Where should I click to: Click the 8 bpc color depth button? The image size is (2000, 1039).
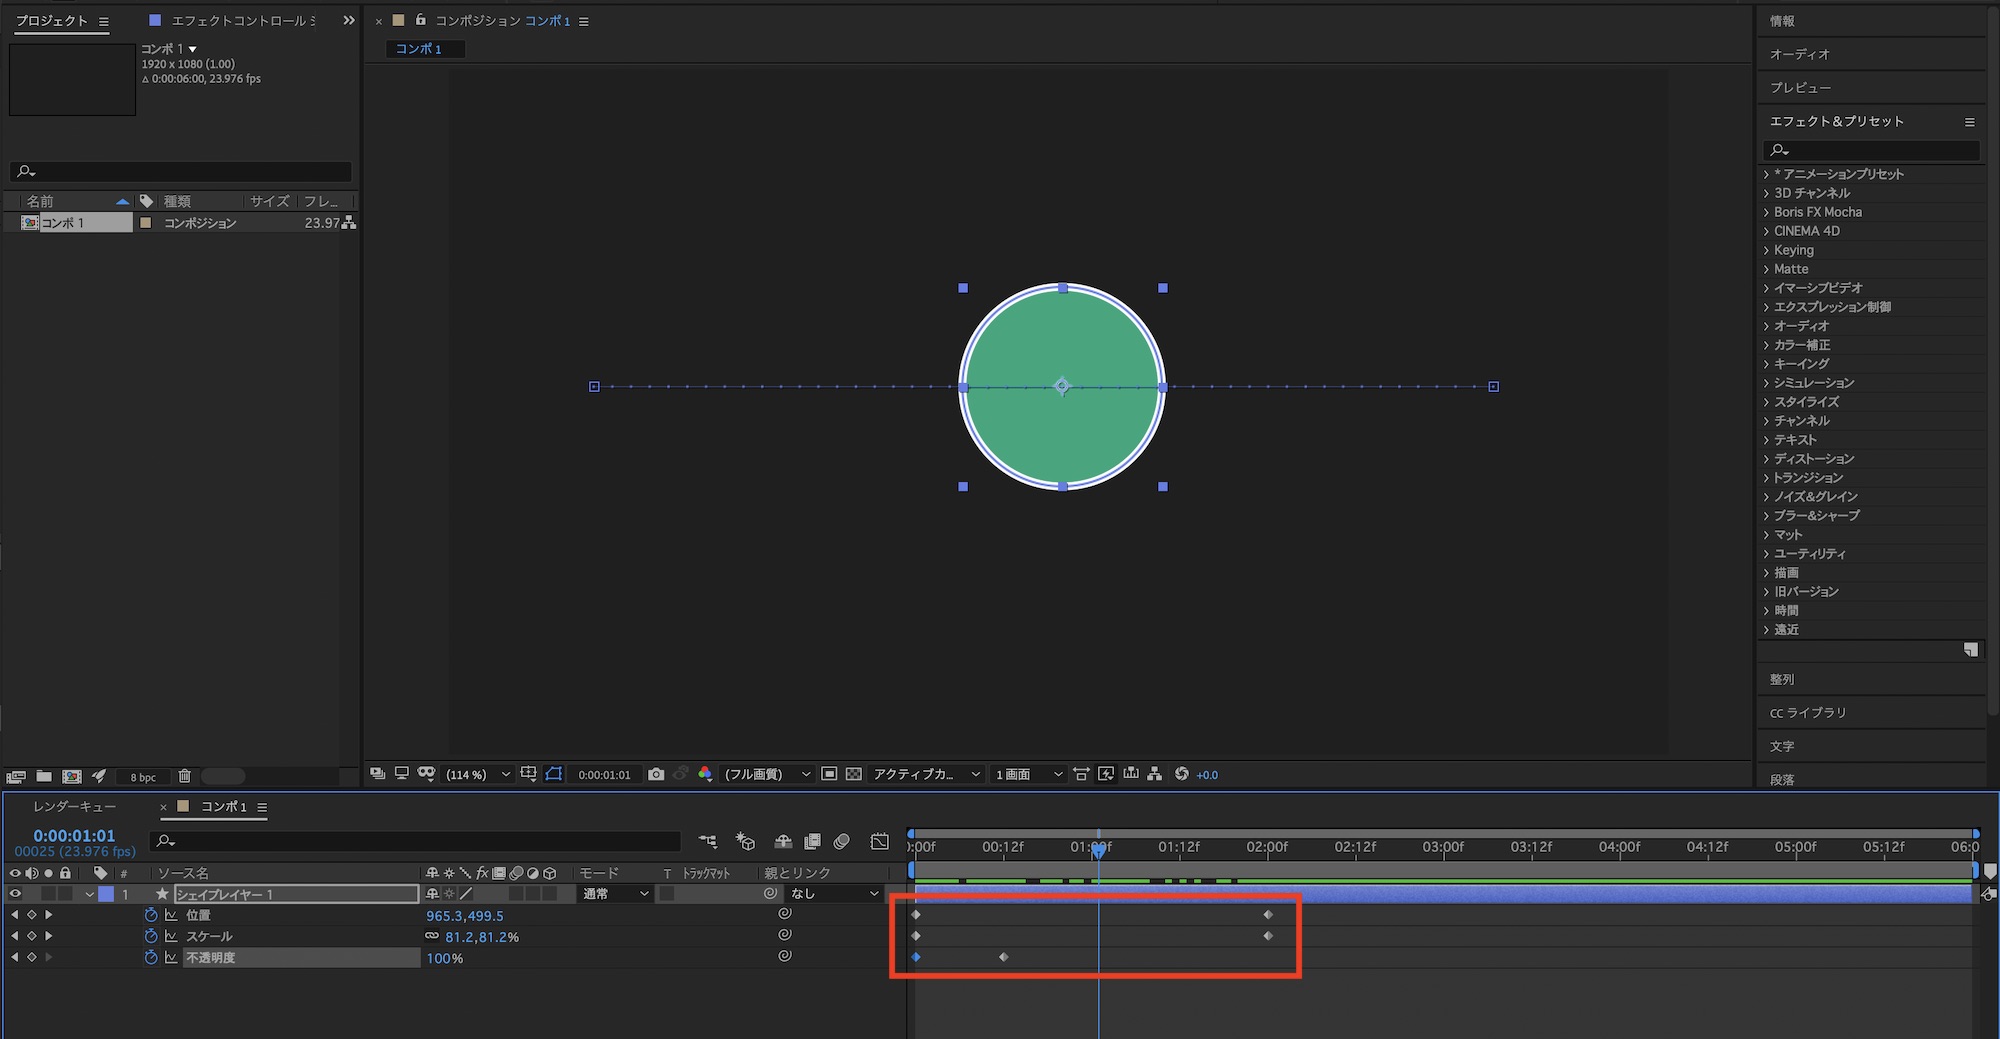coord(143,777)
